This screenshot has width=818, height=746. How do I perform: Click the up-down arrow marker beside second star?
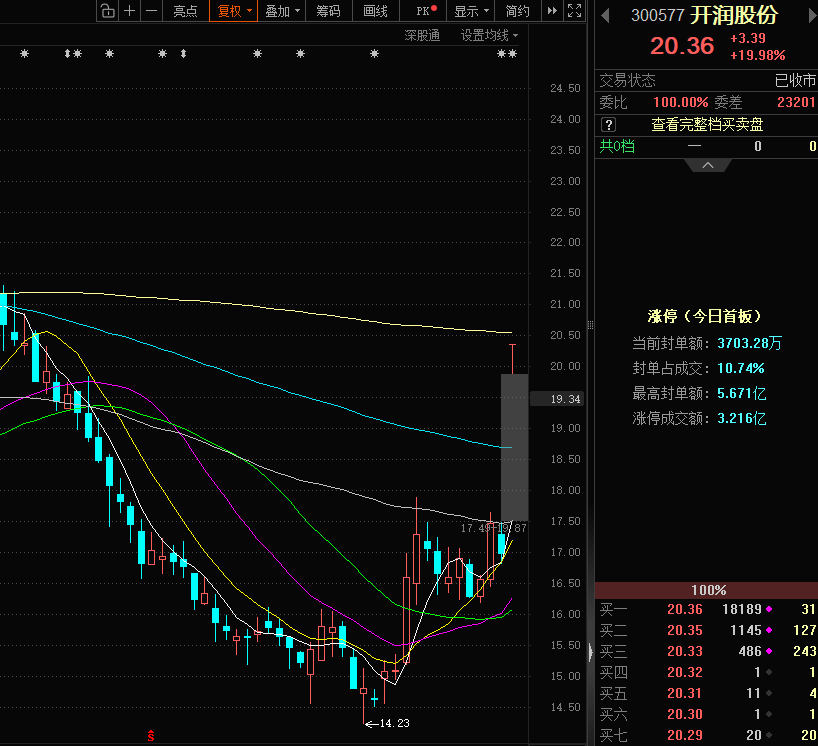click(67, 53)
